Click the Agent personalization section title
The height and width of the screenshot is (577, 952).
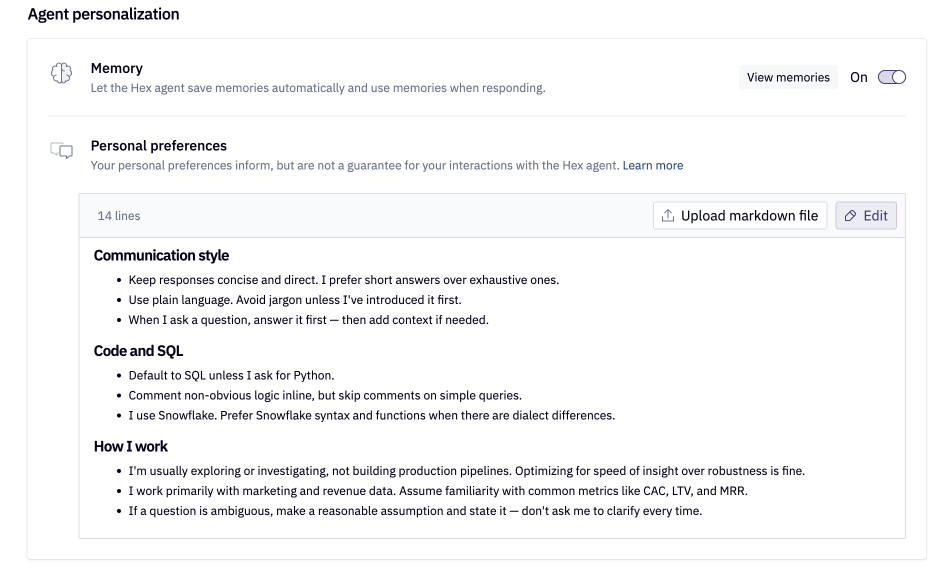pos(104,15)
